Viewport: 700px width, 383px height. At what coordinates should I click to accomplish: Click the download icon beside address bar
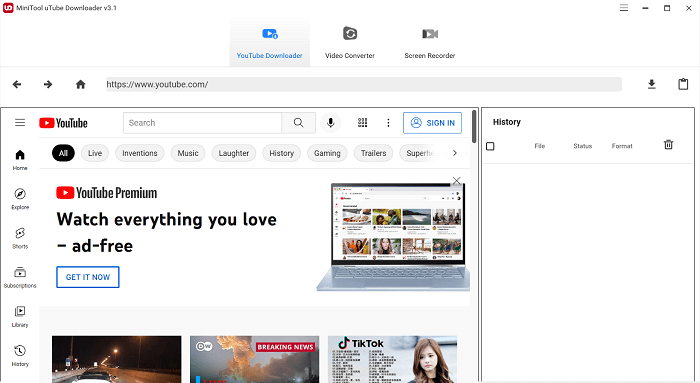(652, 84)
